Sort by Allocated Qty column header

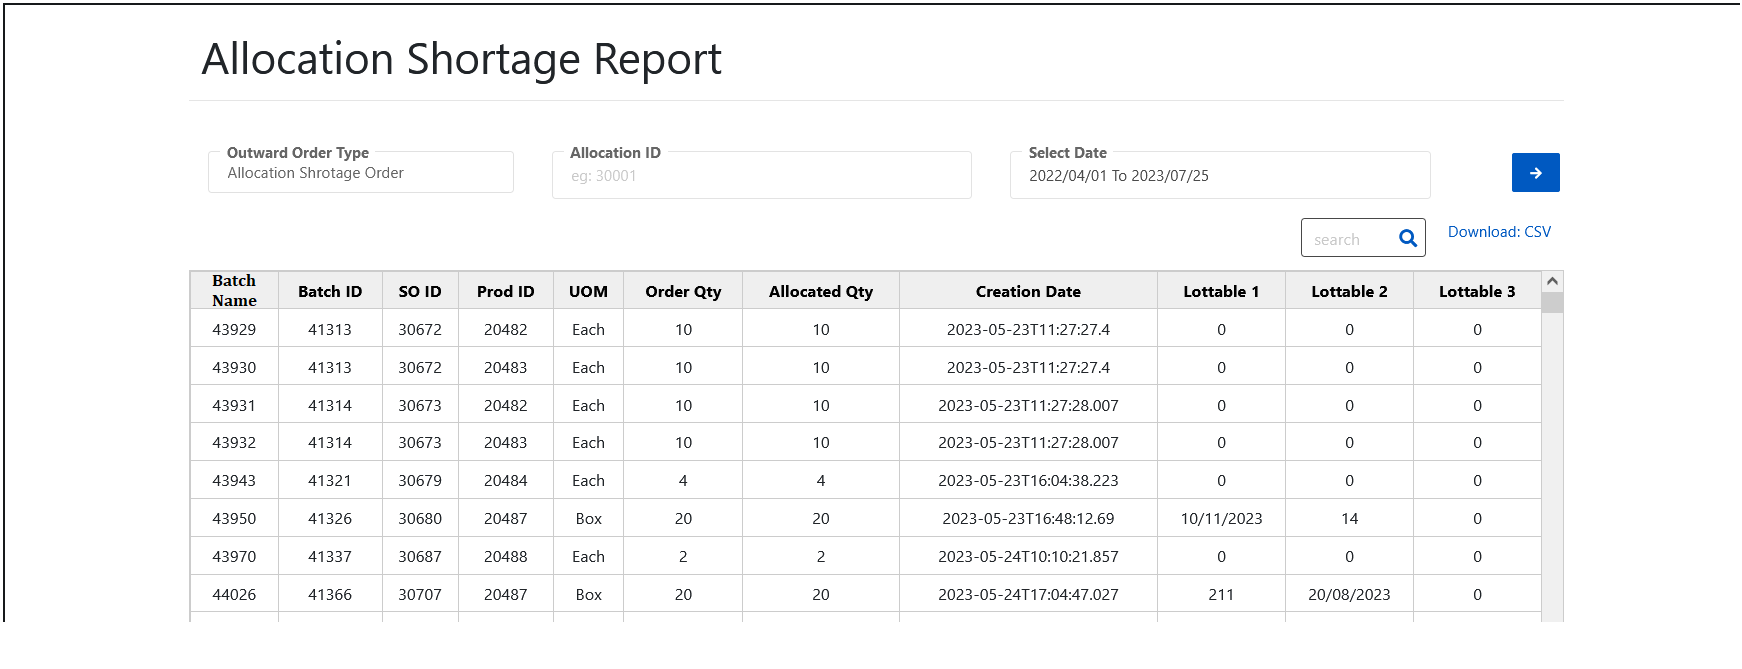pyautogui.click(x=820, y=292)
